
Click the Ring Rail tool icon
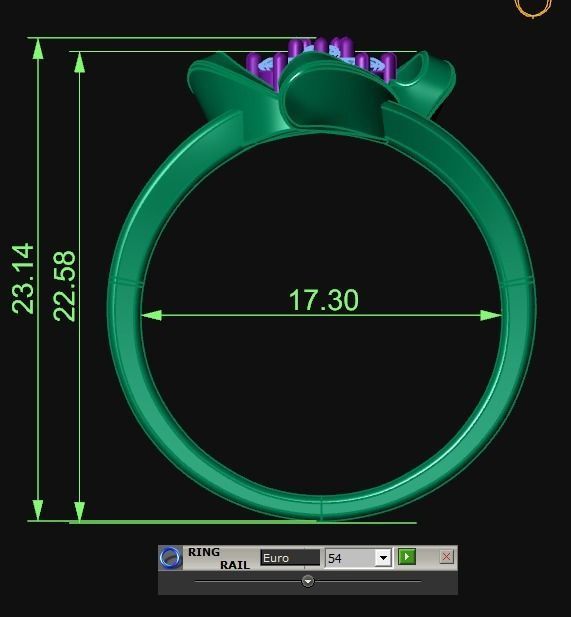pyautogui.click(x=171, y=558)
